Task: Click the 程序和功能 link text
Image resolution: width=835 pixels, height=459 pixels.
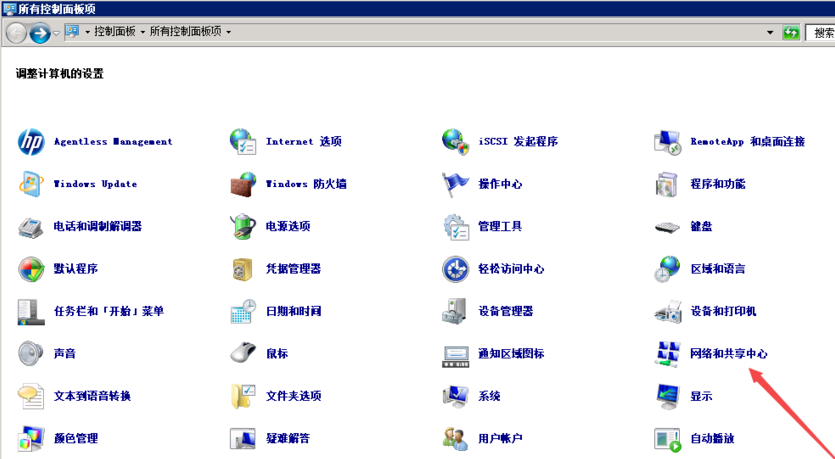Action: (x=718, y=184)
